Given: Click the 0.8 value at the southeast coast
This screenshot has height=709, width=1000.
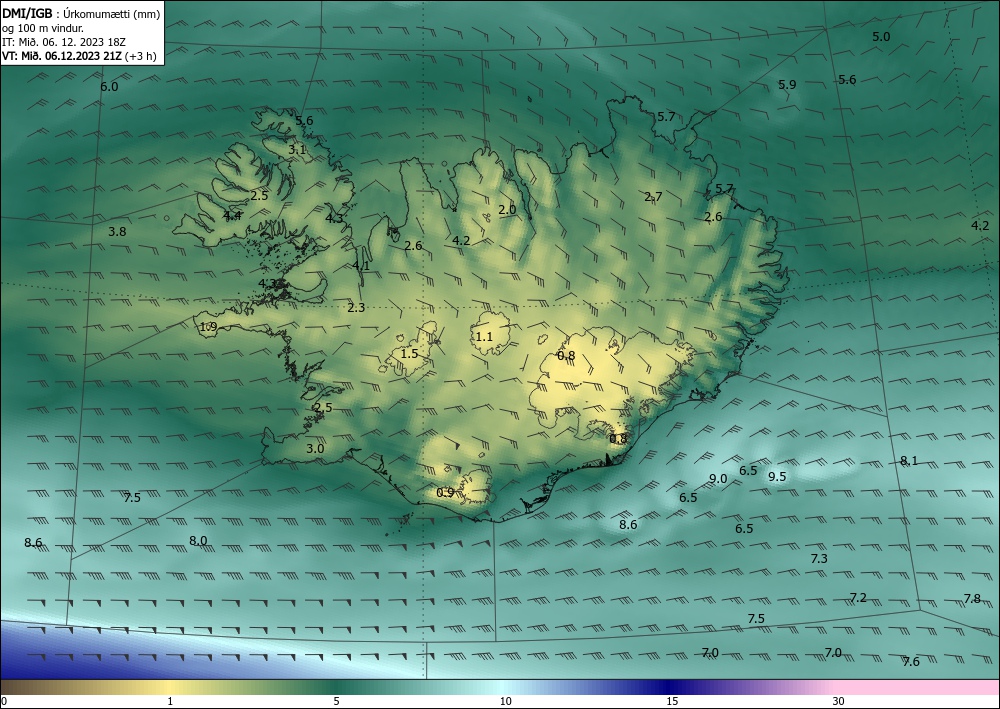Looking at the screenshot, I should [618, 439].
